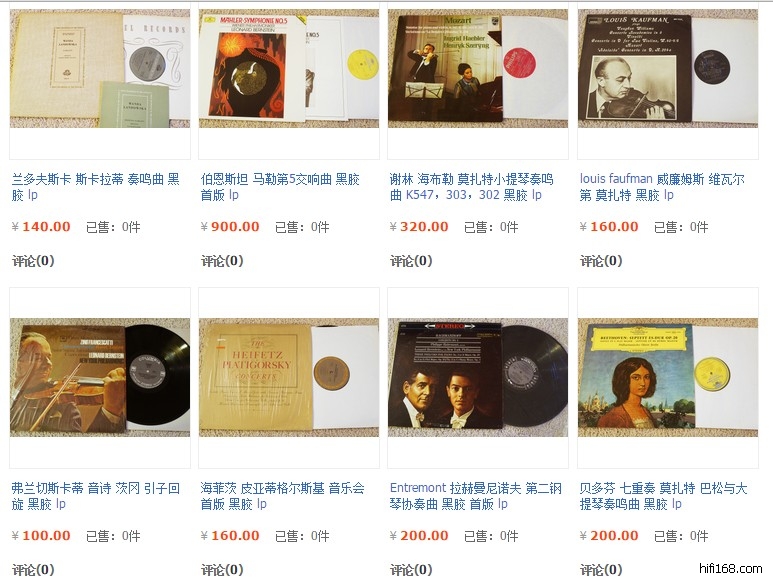Open the Heifetz Piatigorsky Concerts album image
The height and width of the screenshot is (583, 773).
289,377
